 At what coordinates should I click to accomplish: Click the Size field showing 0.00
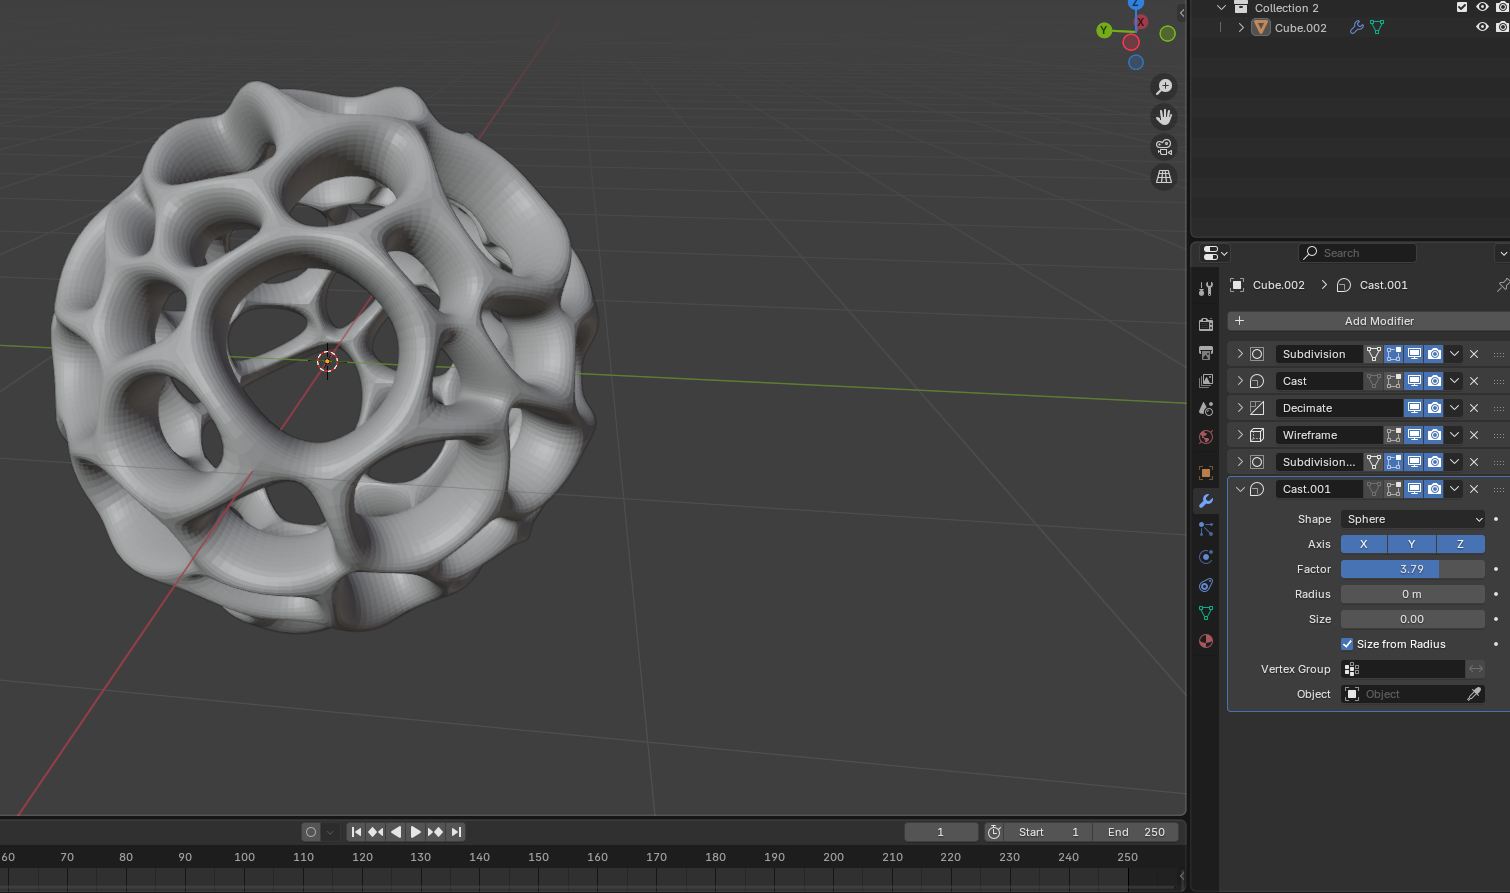(x=1413, y=619)
